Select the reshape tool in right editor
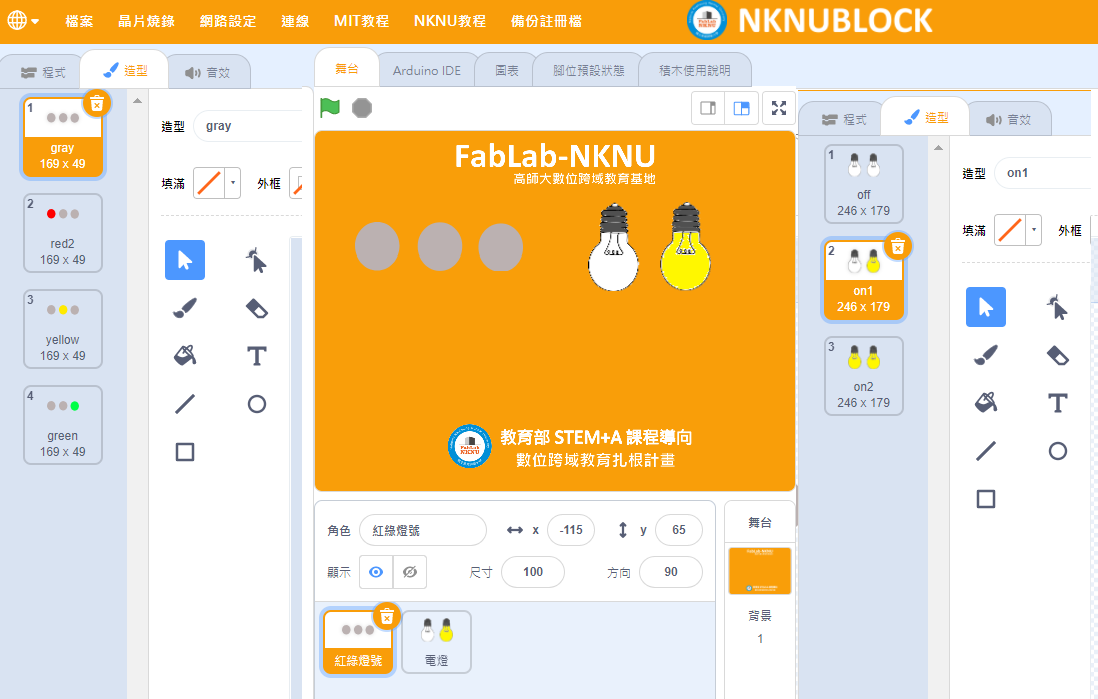This screenshot has height=699, width=1098. tap(1057, 307)
